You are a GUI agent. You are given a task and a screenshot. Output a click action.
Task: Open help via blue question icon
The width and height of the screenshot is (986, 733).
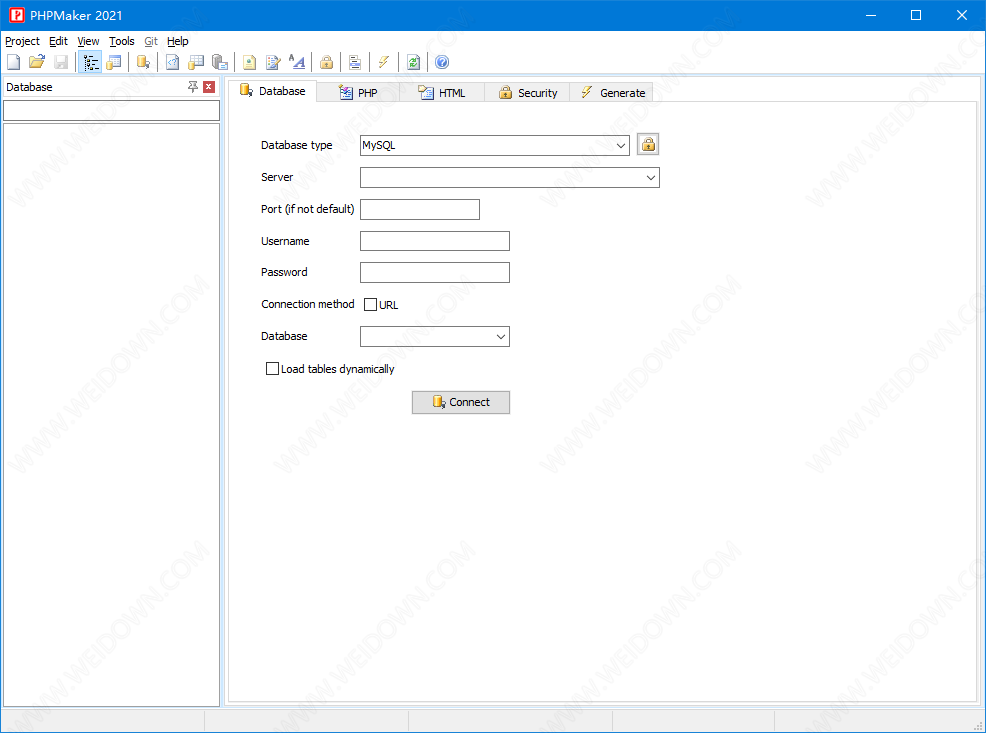(x=442, y=62)
